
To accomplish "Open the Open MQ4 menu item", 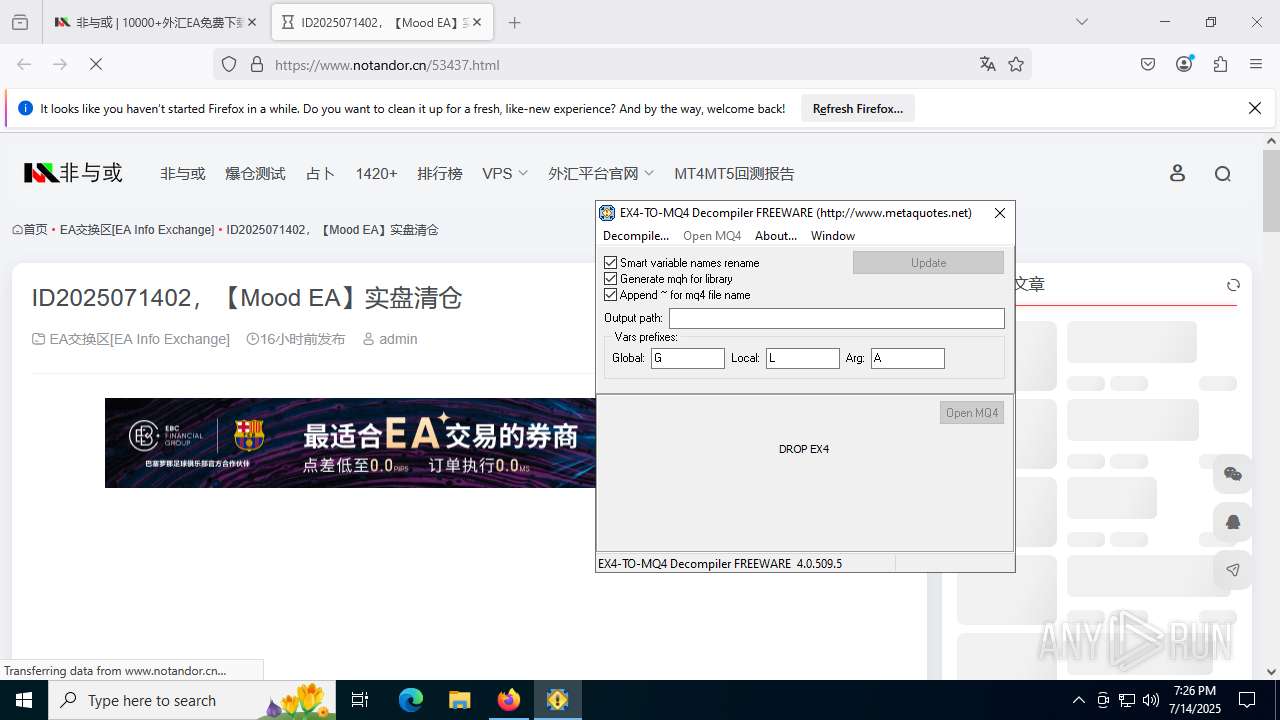I will coord(712,236).
